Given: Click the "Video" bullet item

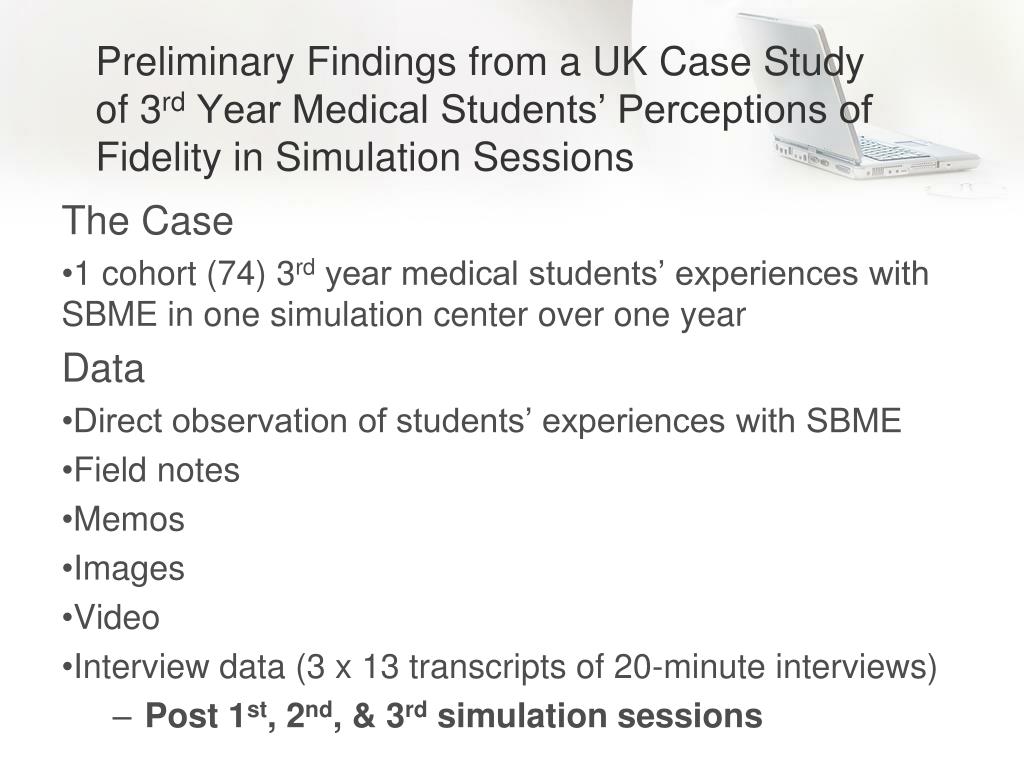Looking at the screenshot, I should click(111, 618).
